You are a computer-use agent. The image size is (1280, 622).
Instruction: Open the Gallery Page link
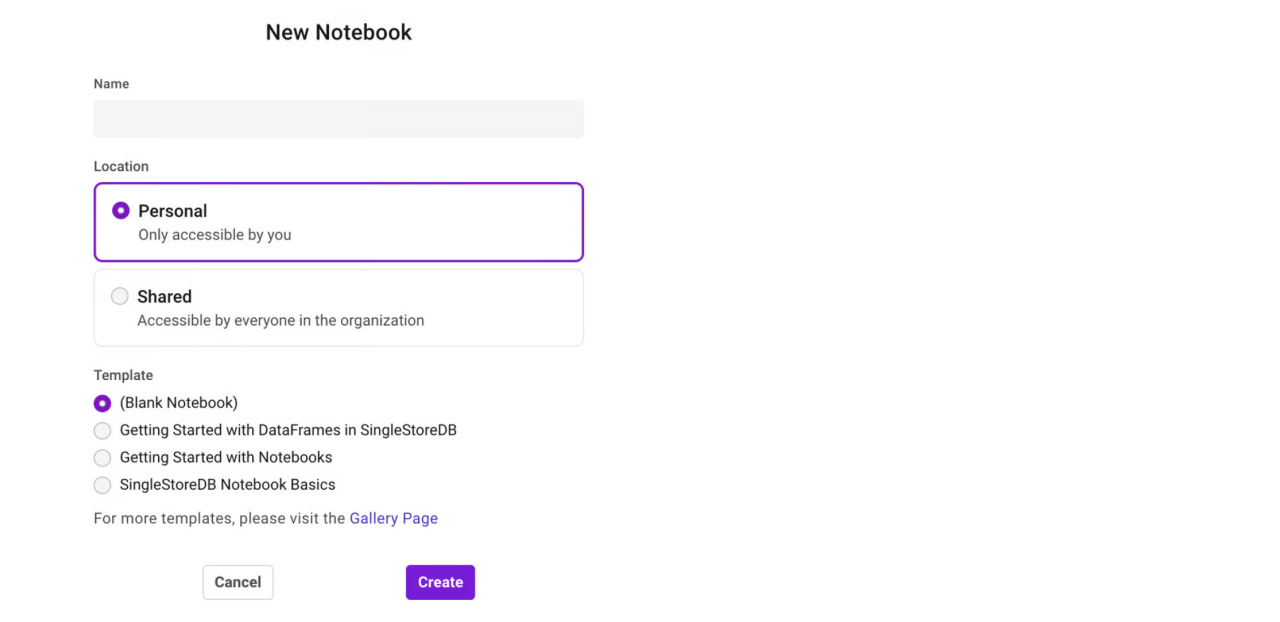(393, 518)
